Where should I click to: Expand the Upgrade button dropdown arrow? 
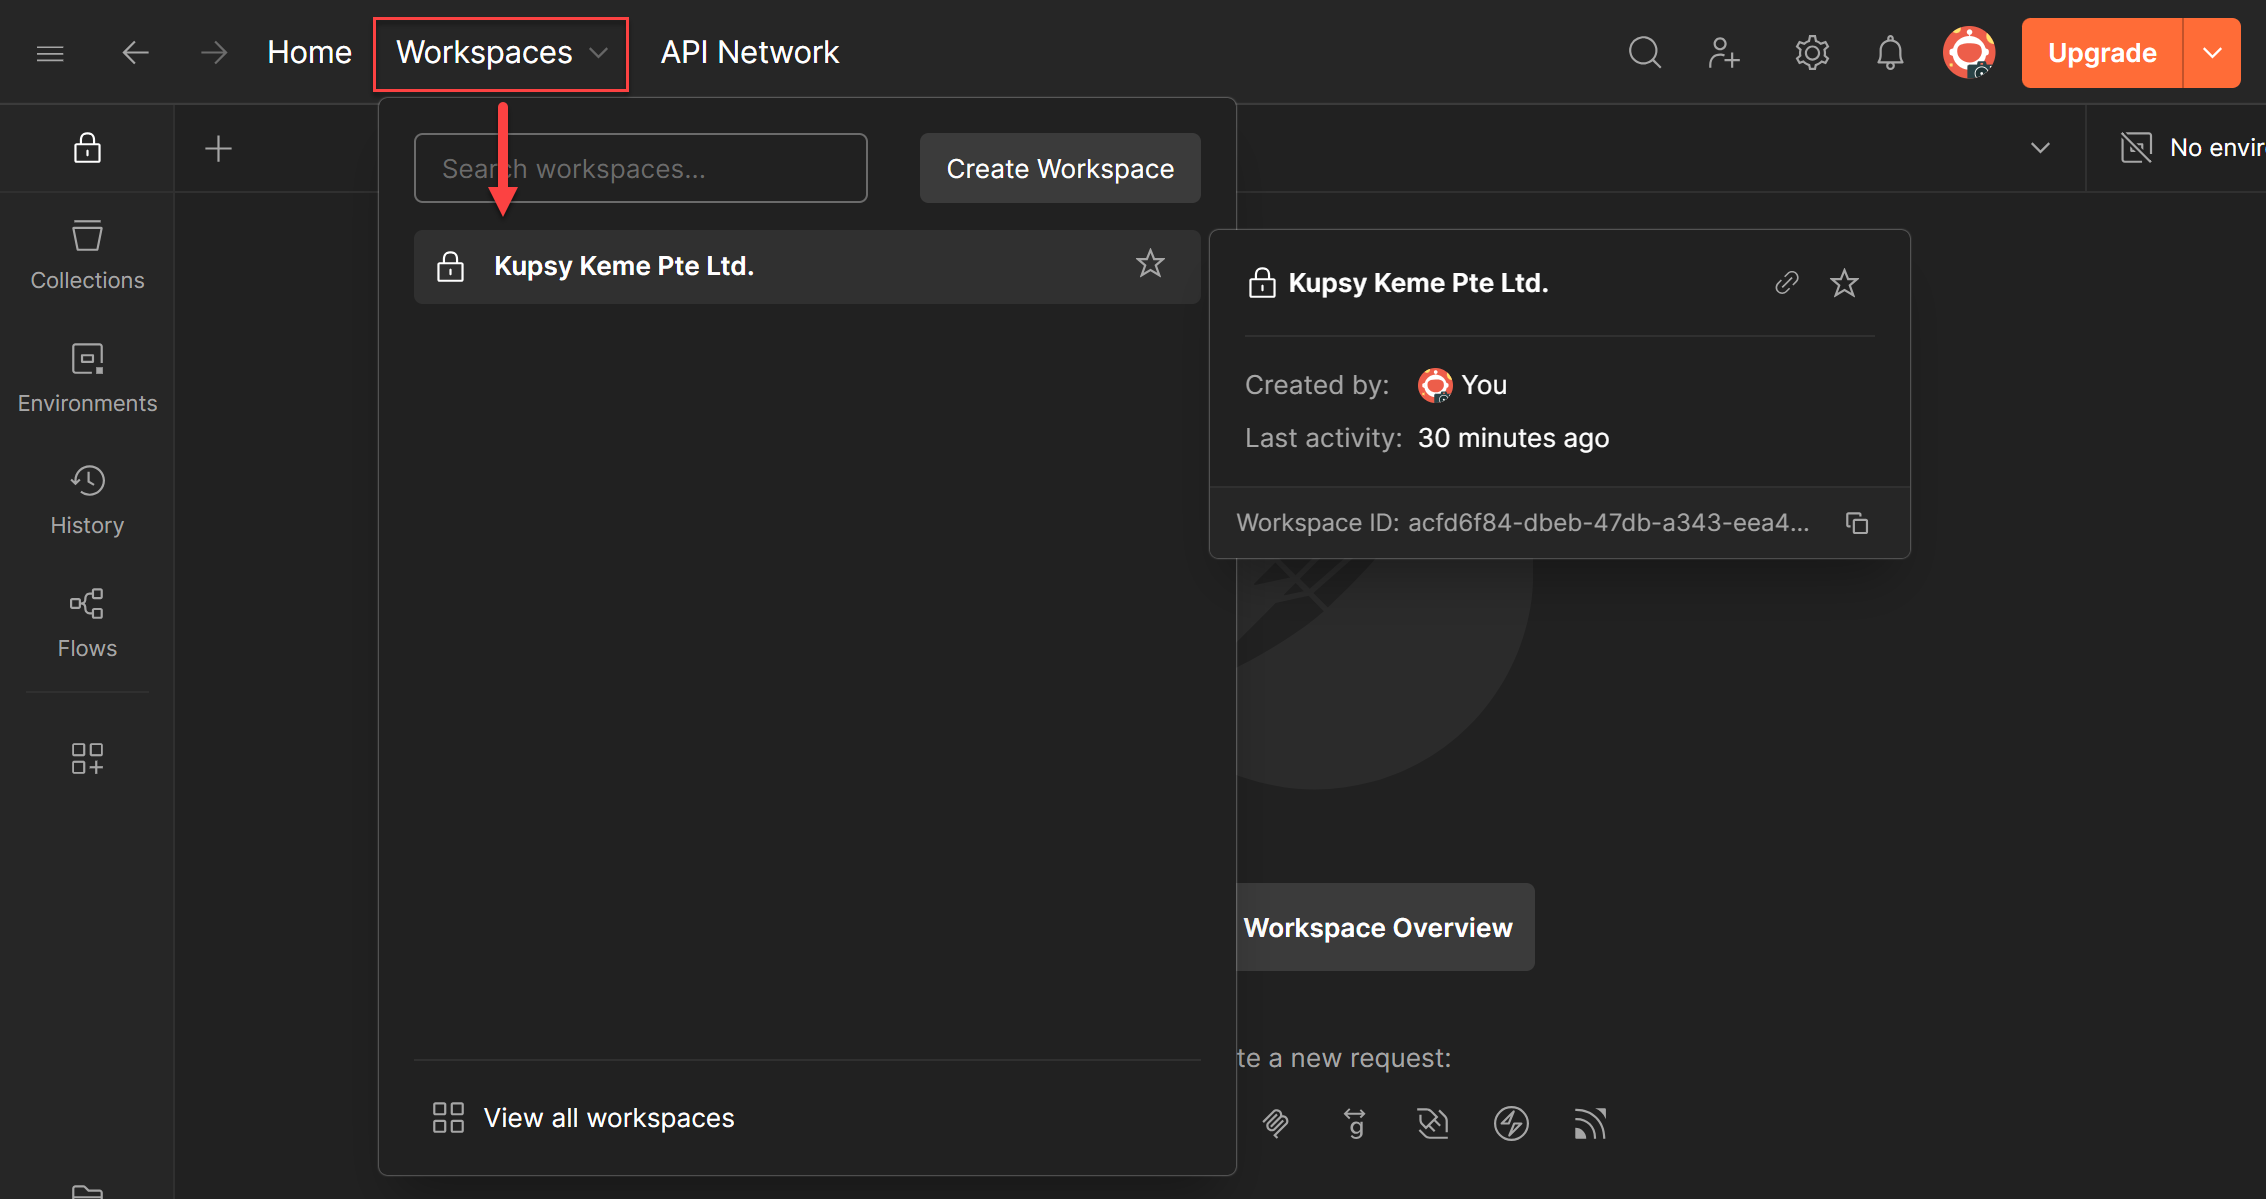[2212, 53]
